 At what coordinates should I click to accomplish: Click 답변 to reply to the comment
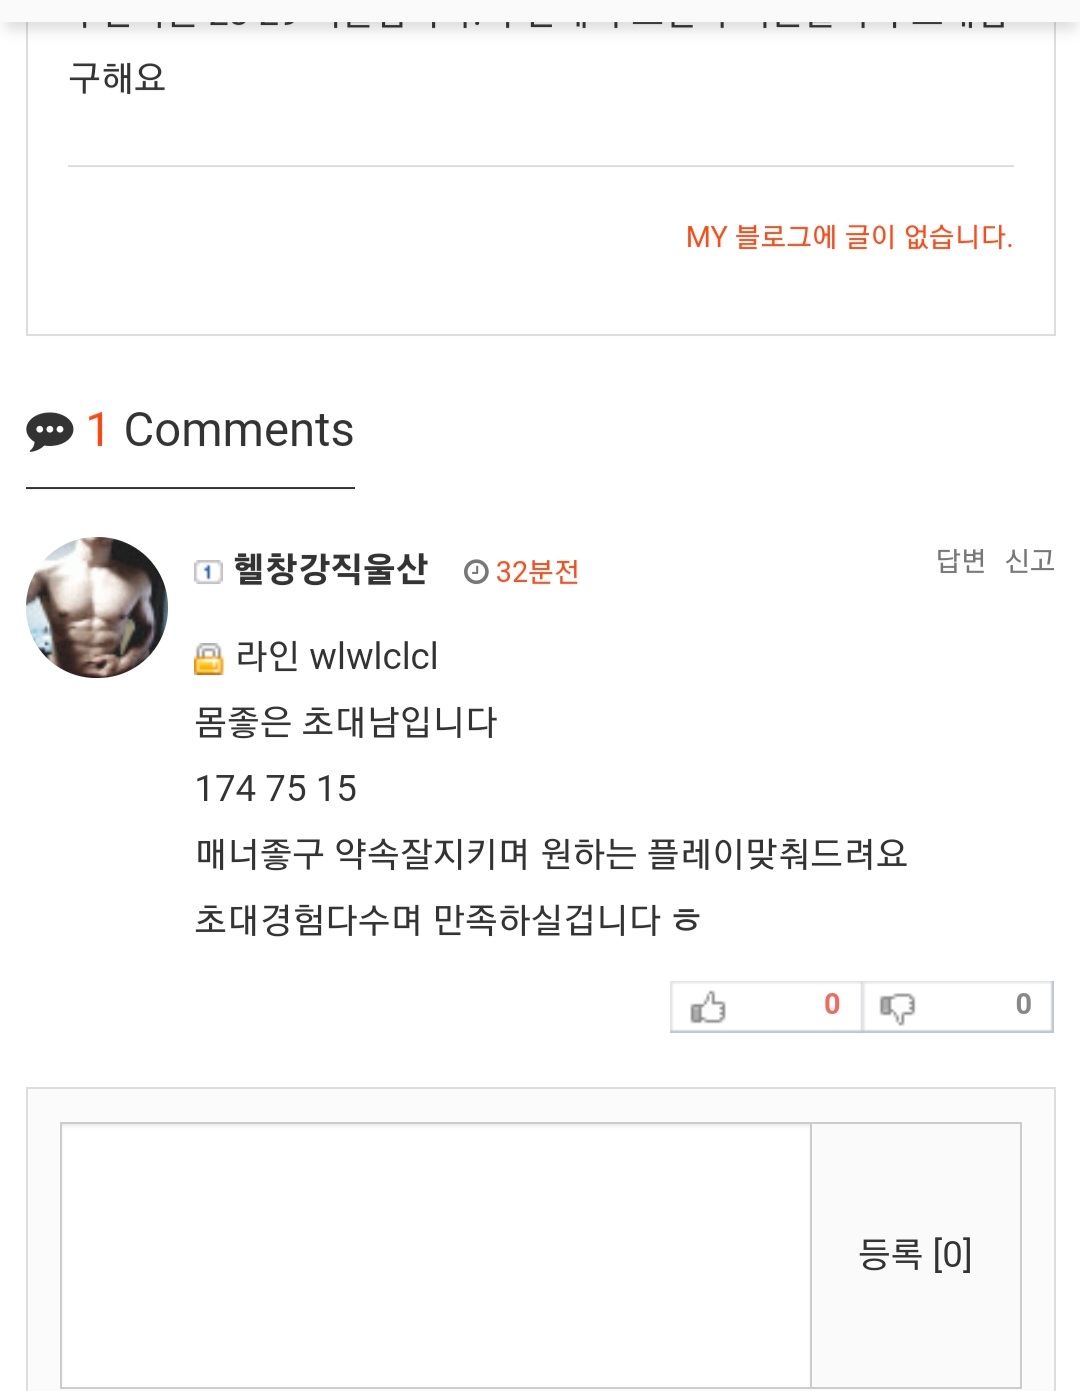[960, 561]
